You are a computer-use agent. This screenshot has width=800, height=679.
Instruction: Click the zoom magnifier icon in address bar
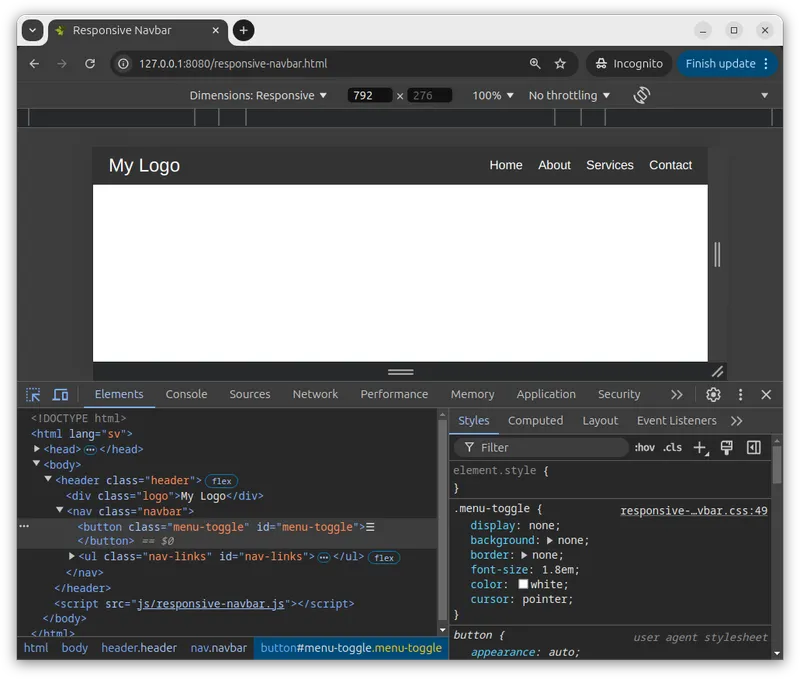tap(535, 63)
